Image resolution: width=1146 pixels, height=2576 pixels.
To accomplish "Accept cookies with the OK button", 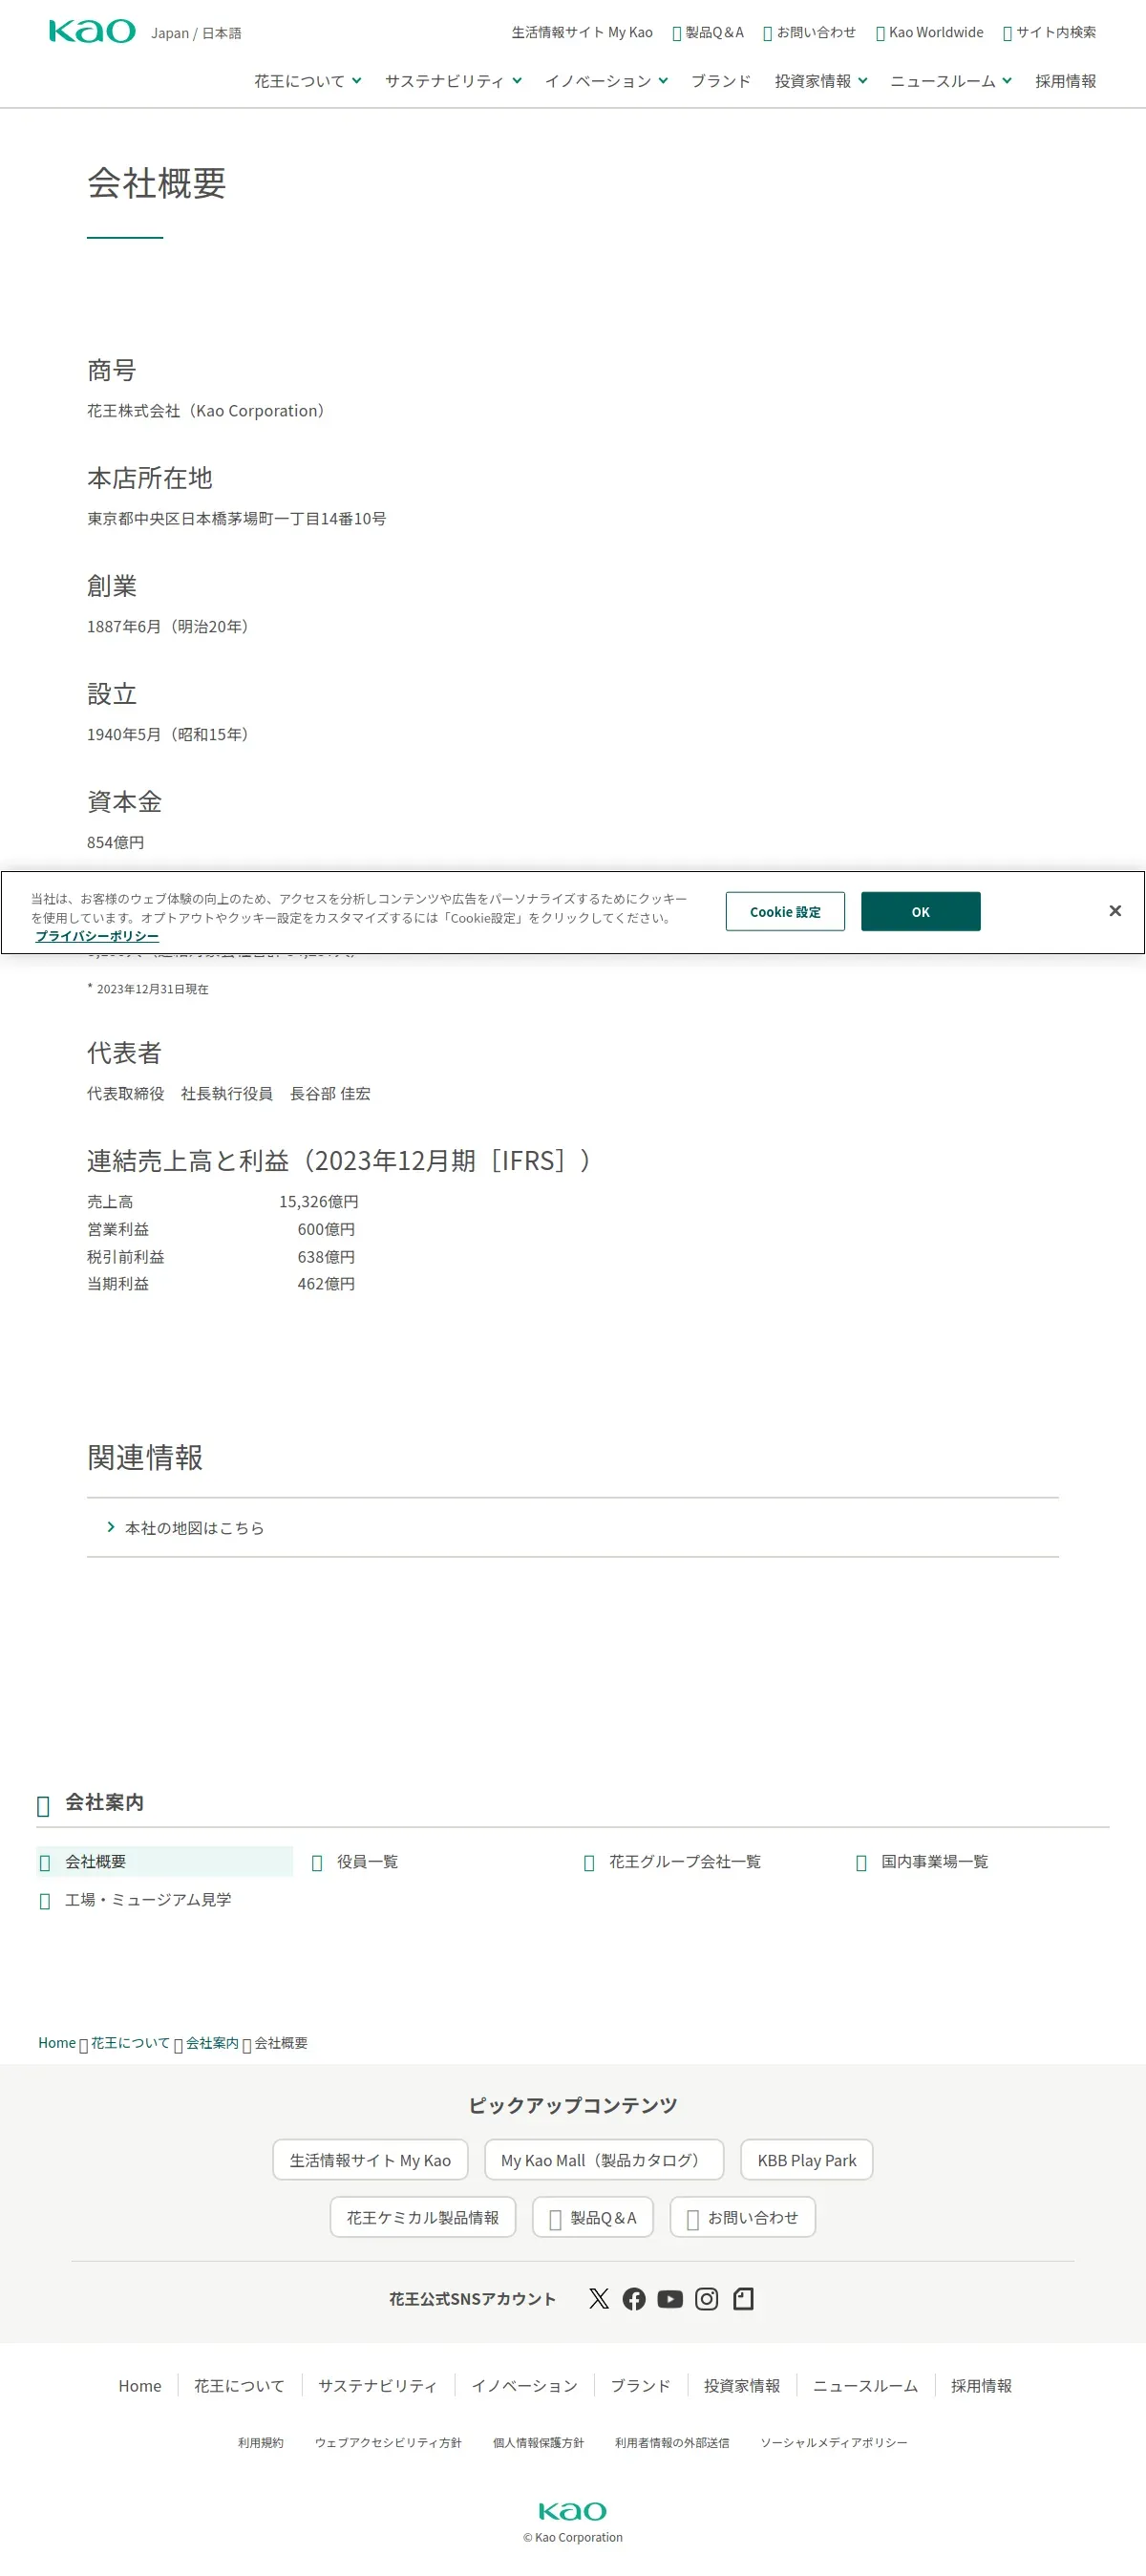I will 921,911.
